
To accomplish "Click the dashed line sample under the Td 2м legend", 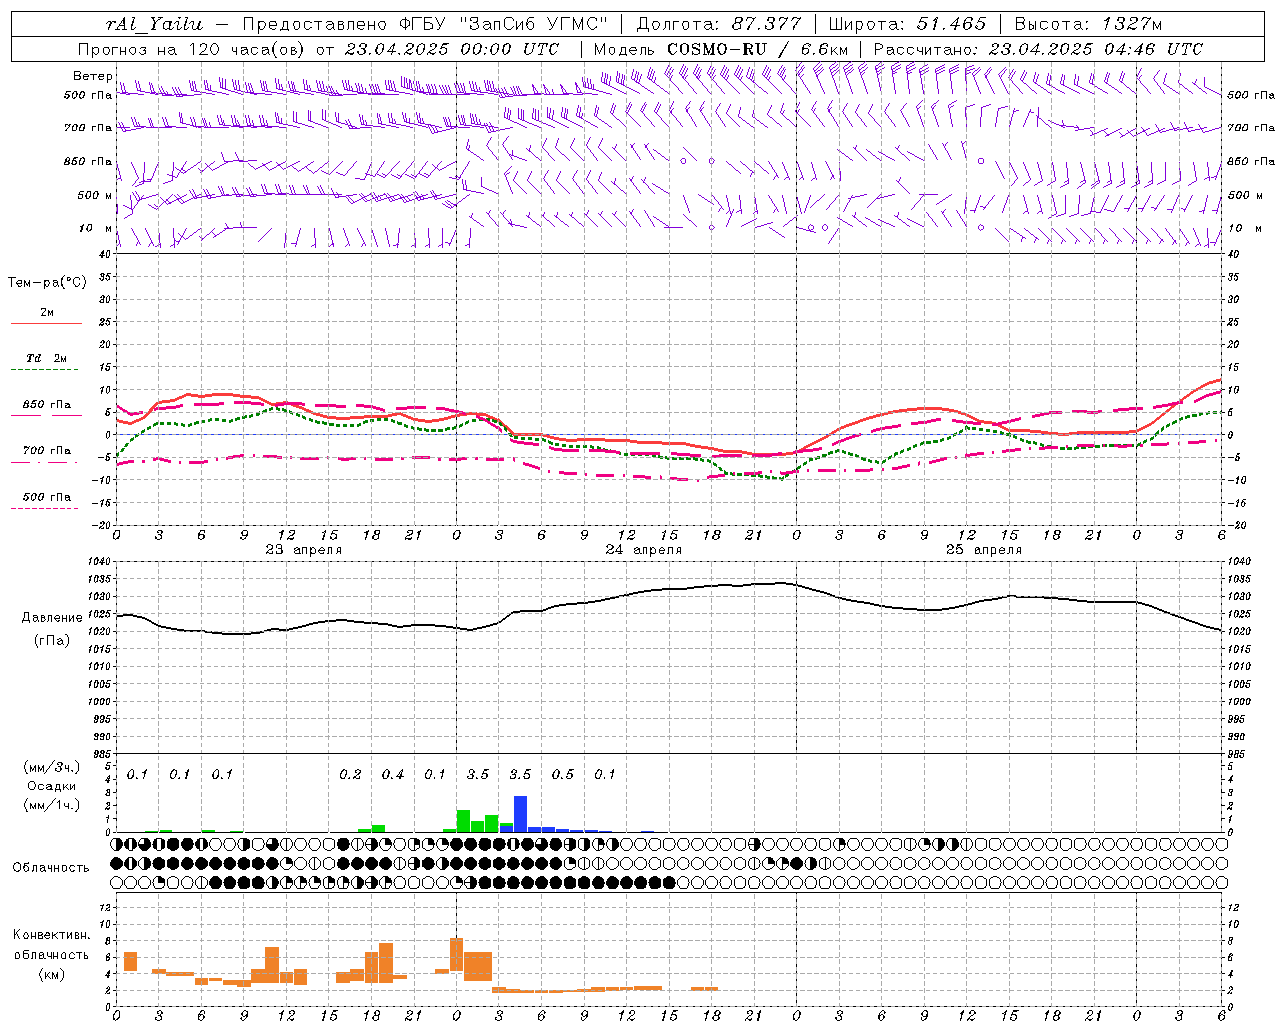I will point(44,370).
